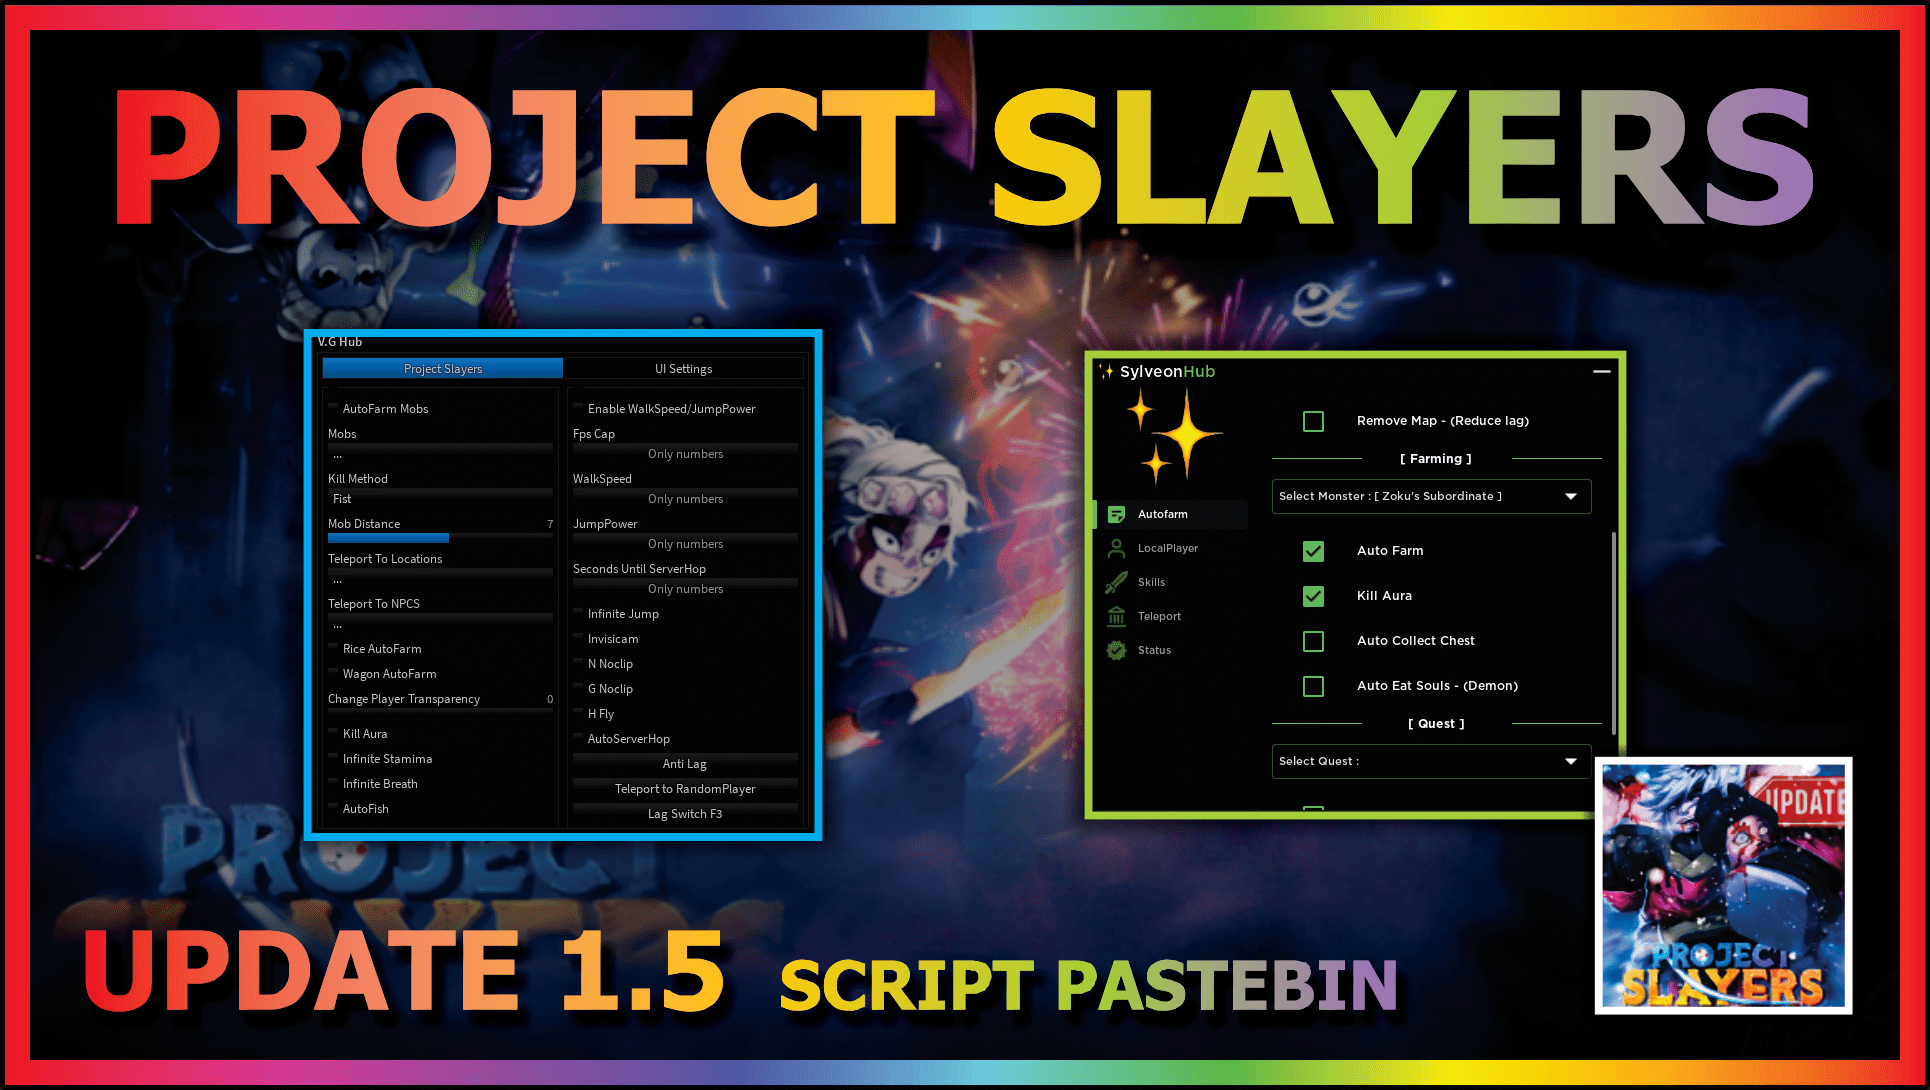Viewport: 1930px width, 1090px height.
Task: Click the WalkSpeed input field
Action: pyautogui.click(x=687, y=497)
